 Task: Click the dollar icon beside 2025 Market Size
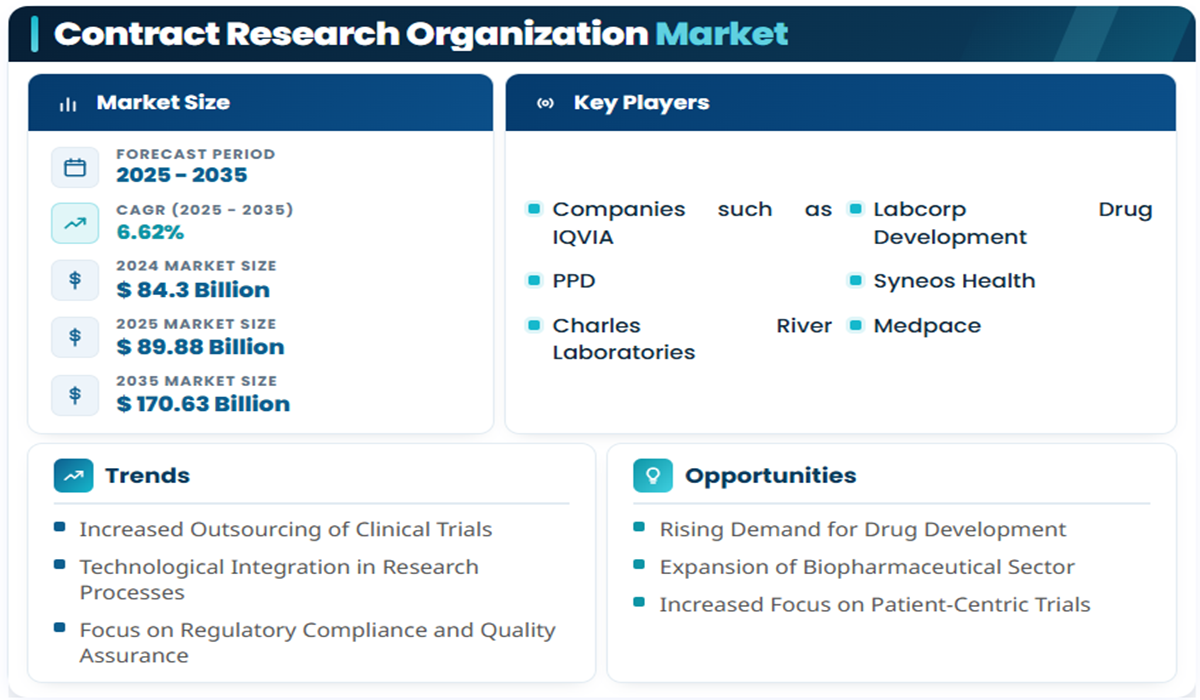75,337
